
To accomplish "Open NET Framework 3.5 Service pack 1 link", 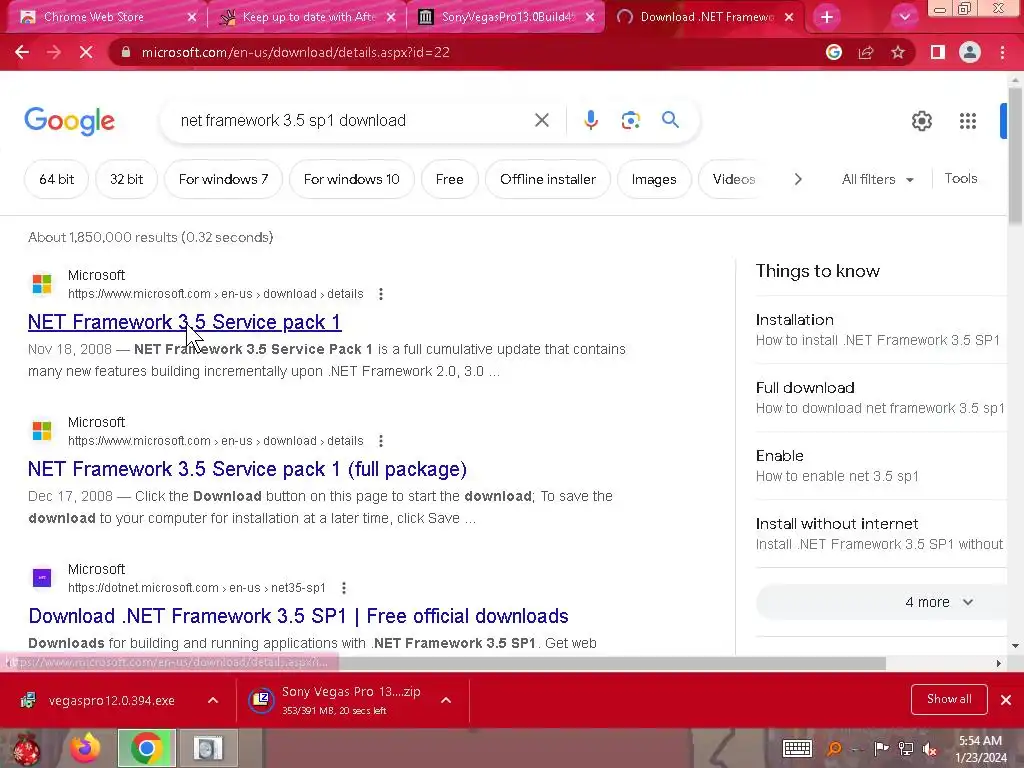I will [x=184, y=322].
